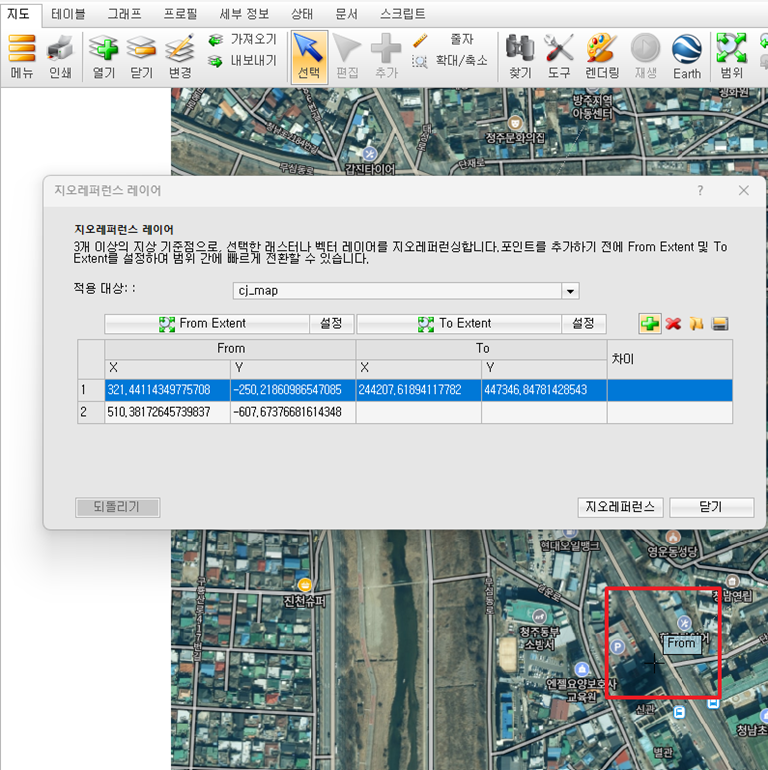This screenshot has height=770, width=768.
Task: Click empty To Y cell in row 2
Action: pyautogui.click(x=545, y=412)
